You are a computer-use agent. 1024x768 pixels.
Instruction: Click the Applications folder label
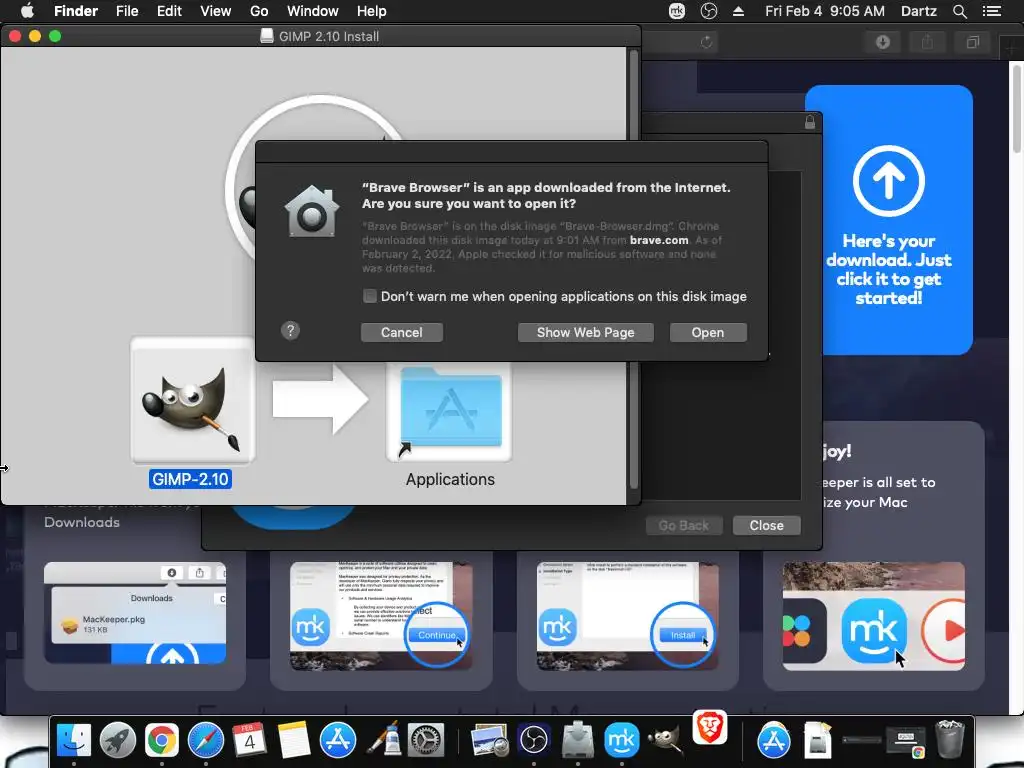click(450, 479)
